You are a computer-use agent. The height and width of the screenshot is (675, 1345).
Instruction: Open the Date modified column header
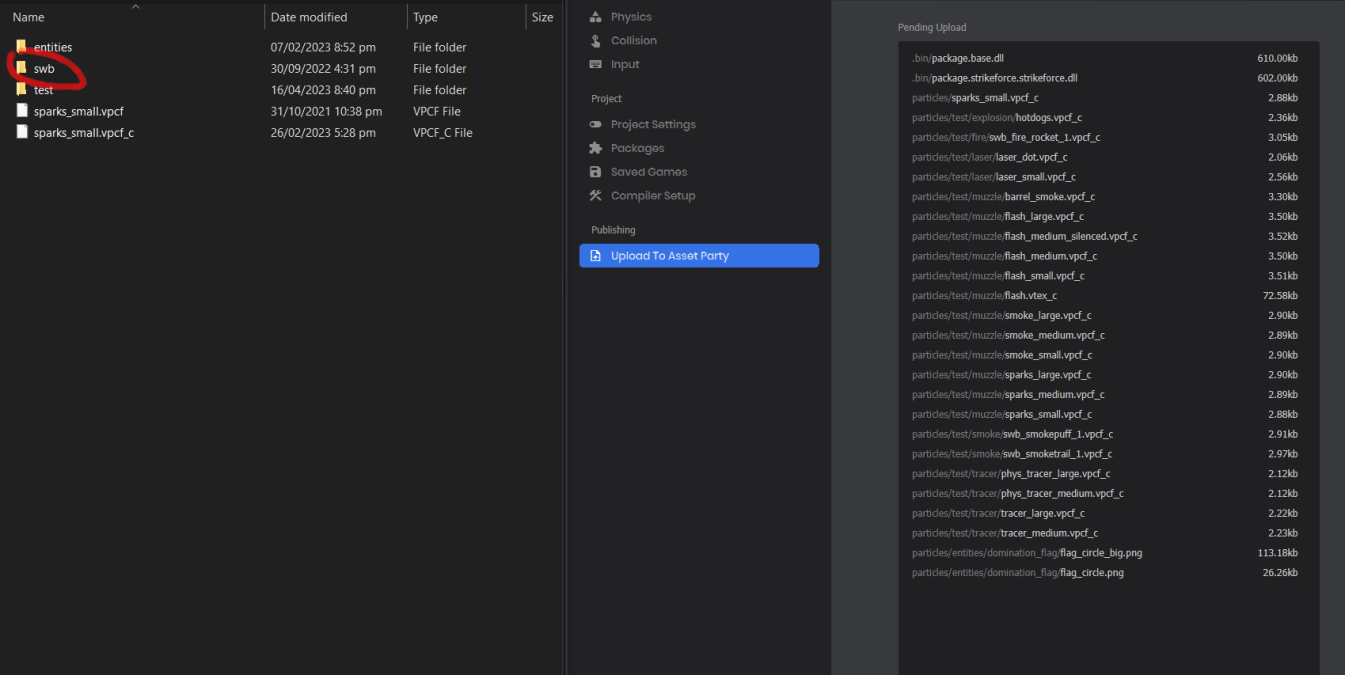click(311, 17)
